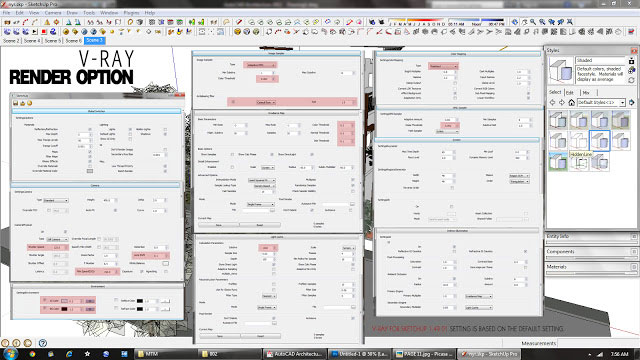
Task: Open the Camera Type Standard dropdown
Action: (x=56, y=200)
